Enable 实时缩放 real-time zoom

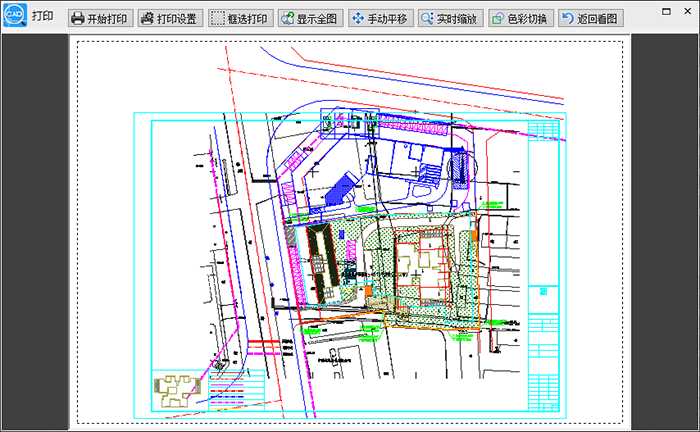[451, 18]
